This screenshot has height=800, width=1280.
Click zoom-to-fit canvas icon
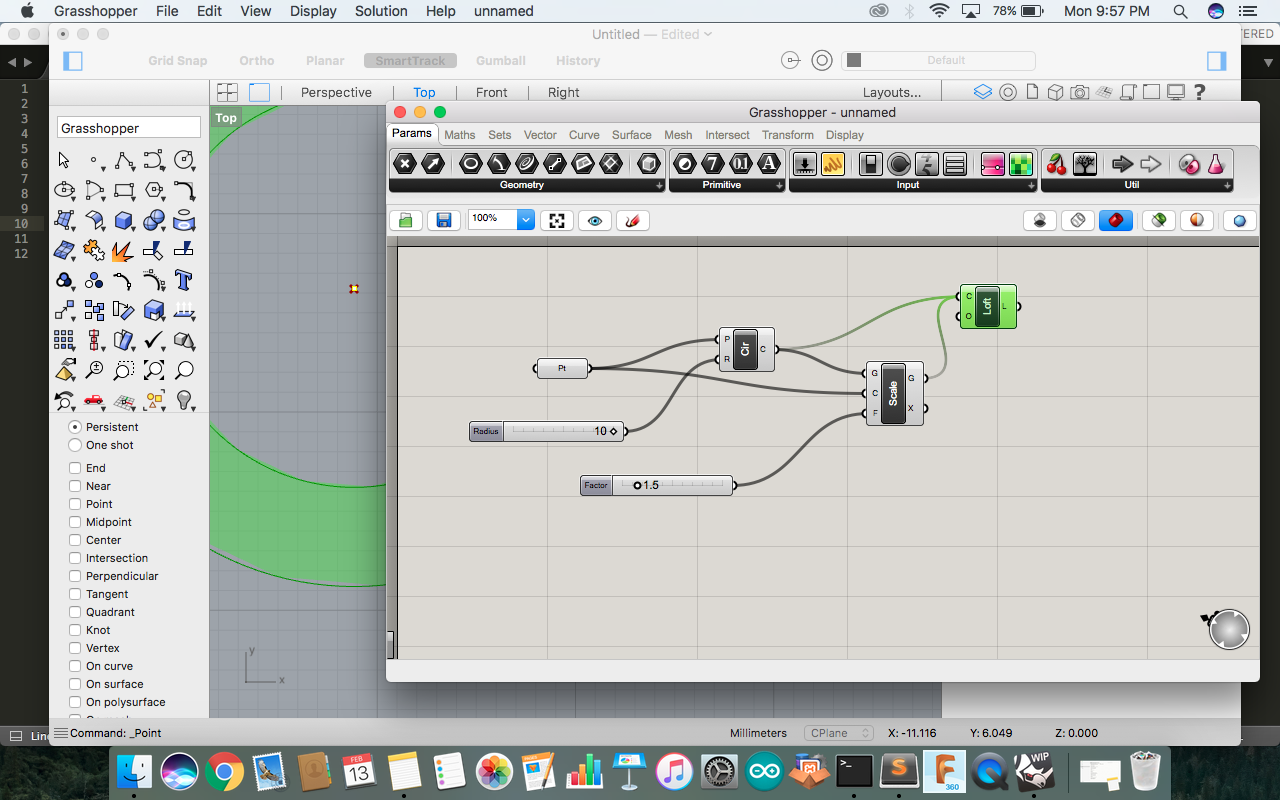pyautogui.click(x=557, y=220)
